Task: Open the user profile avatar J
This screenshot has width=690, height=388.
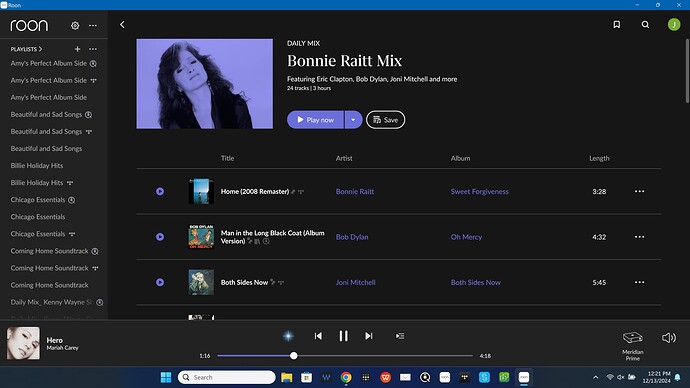Action: point(674,25)
